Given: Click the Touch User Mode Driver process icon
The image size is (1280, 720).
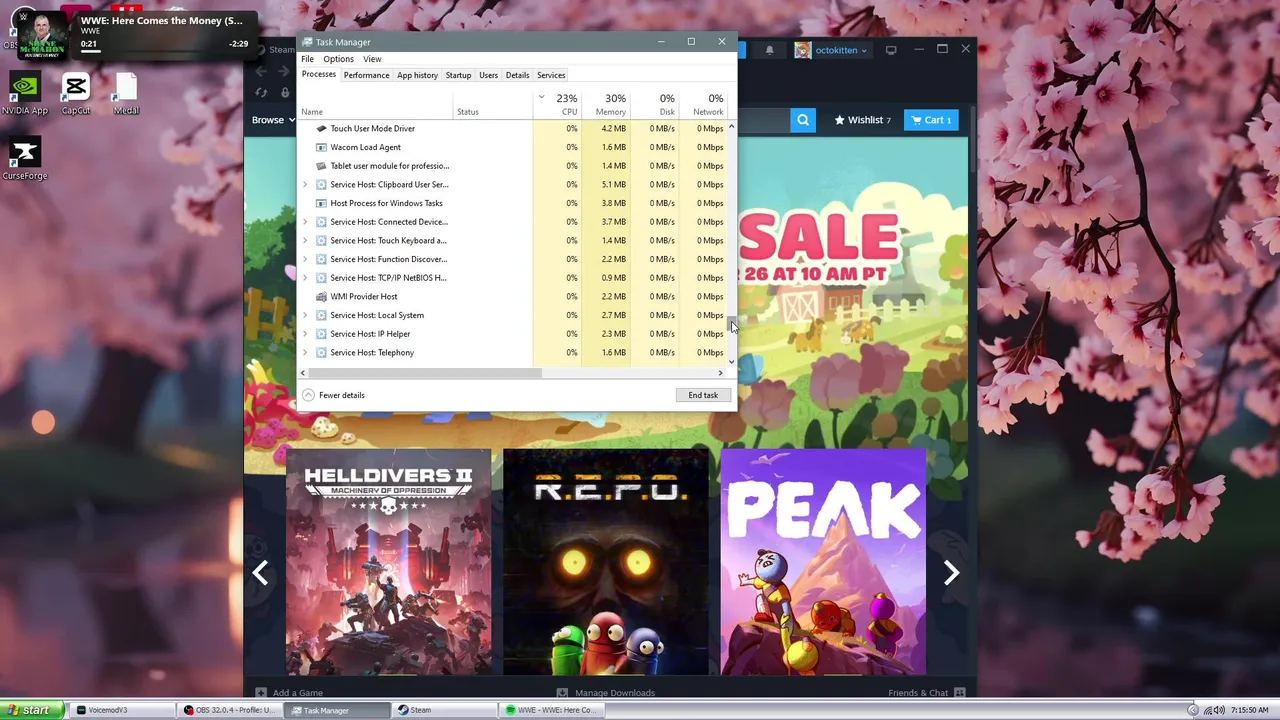Looking at the screenshot, I should pyautogui.click(x=321, y=128).
